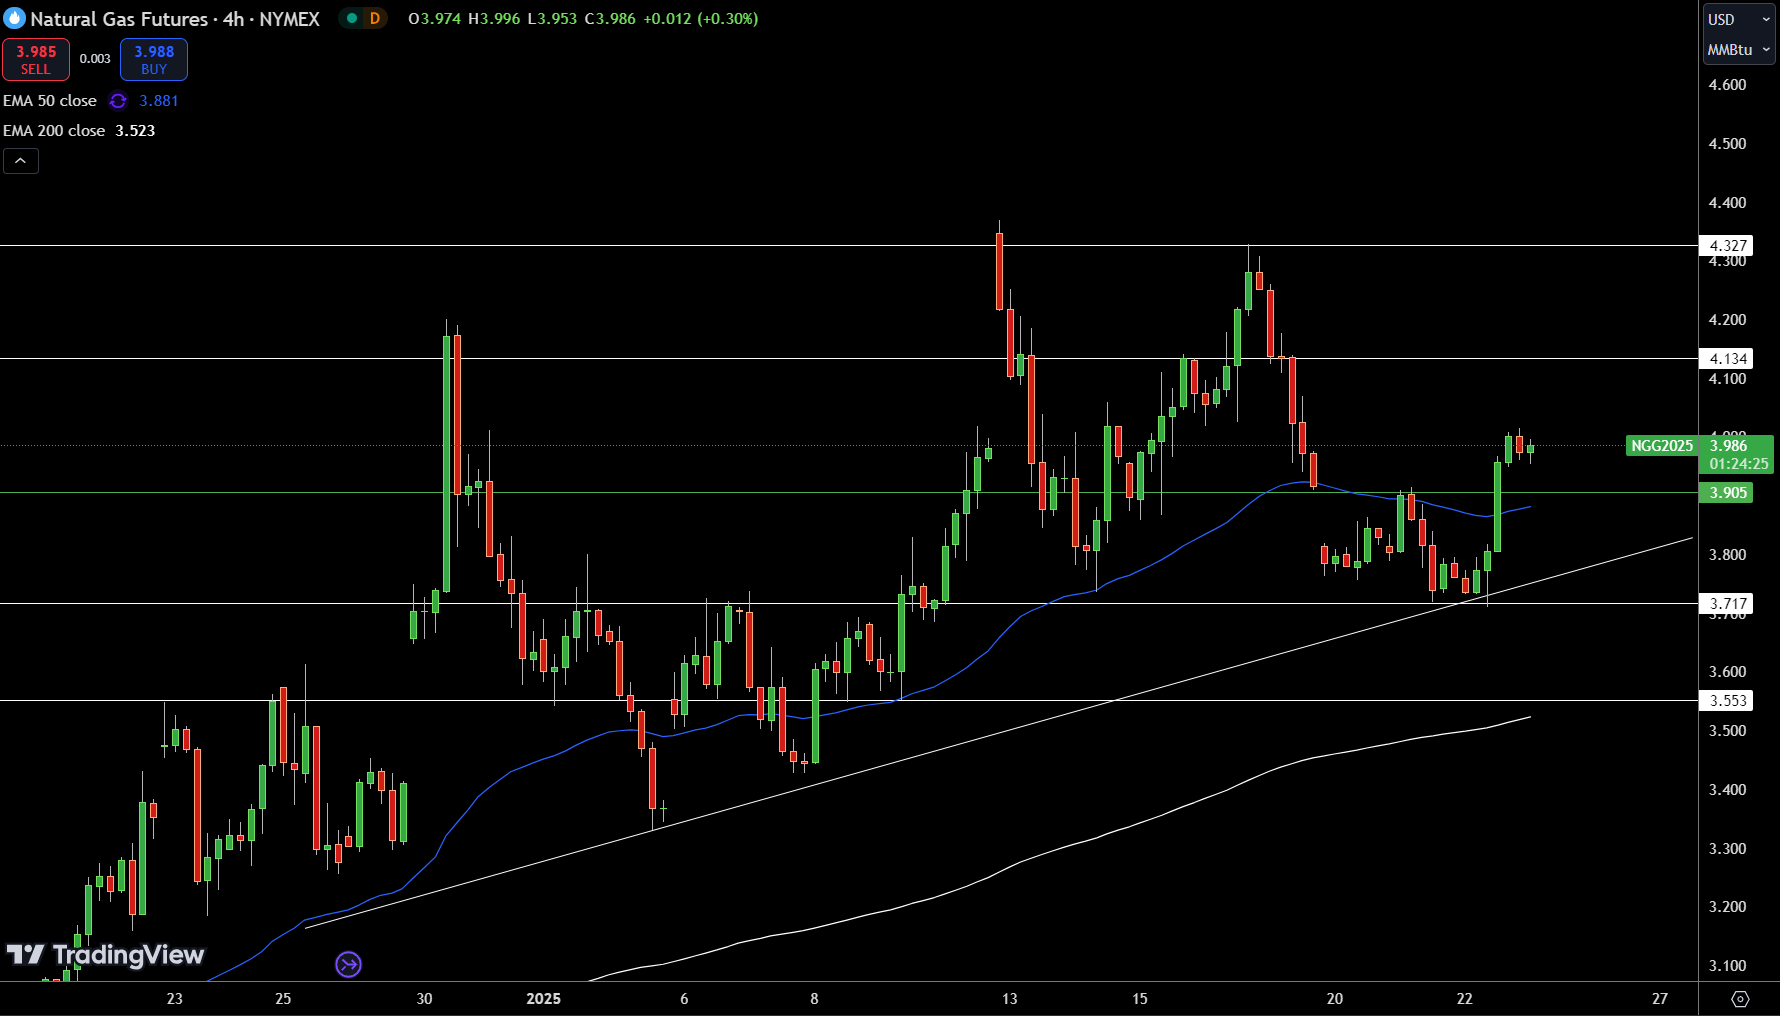Select the EMA 200 close indicator label
The height and width of the screenshot is (1016, 1780).
(54, 131)
